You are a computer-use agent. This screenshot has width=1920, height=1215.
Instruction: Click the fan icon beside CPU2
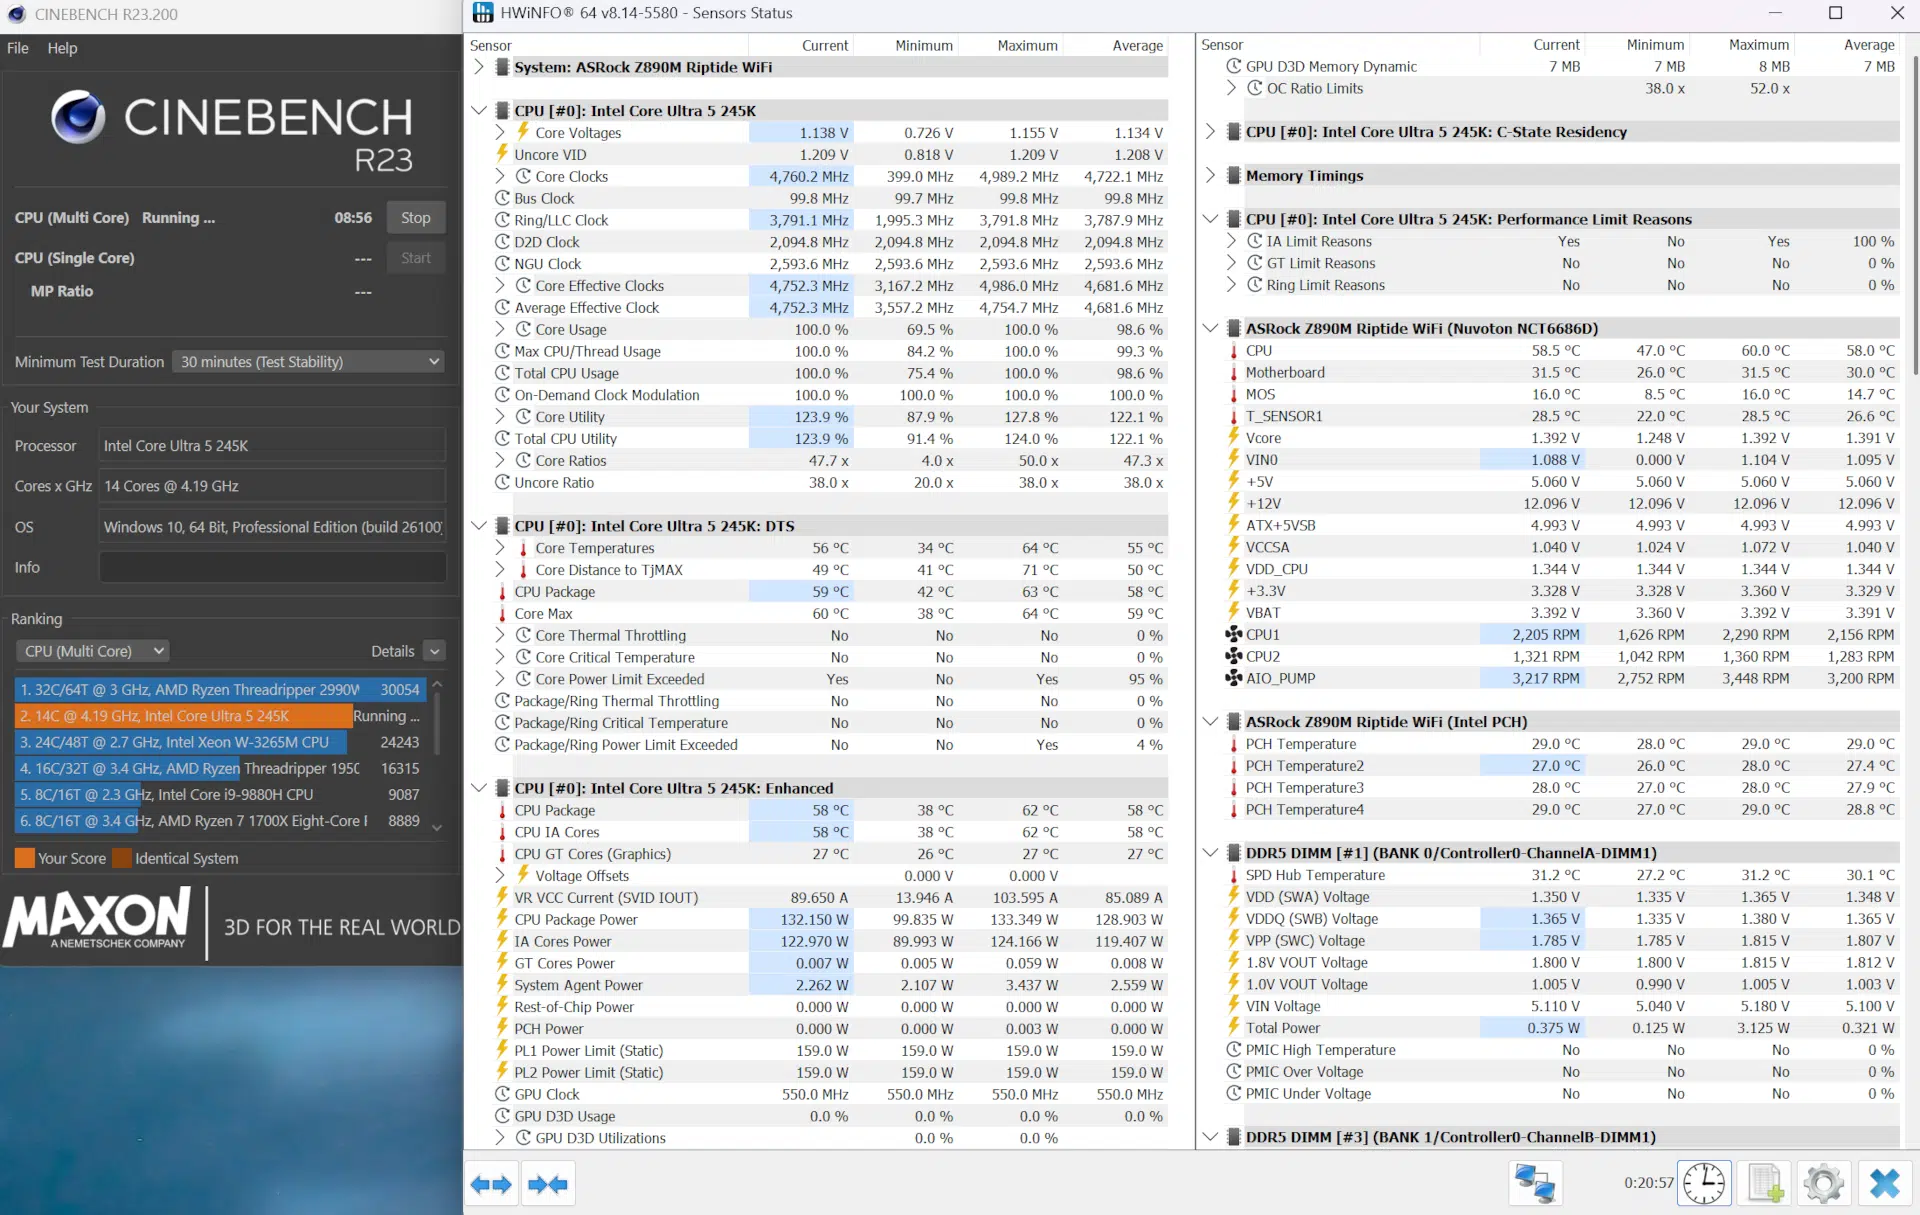[x=1233, y=656]
